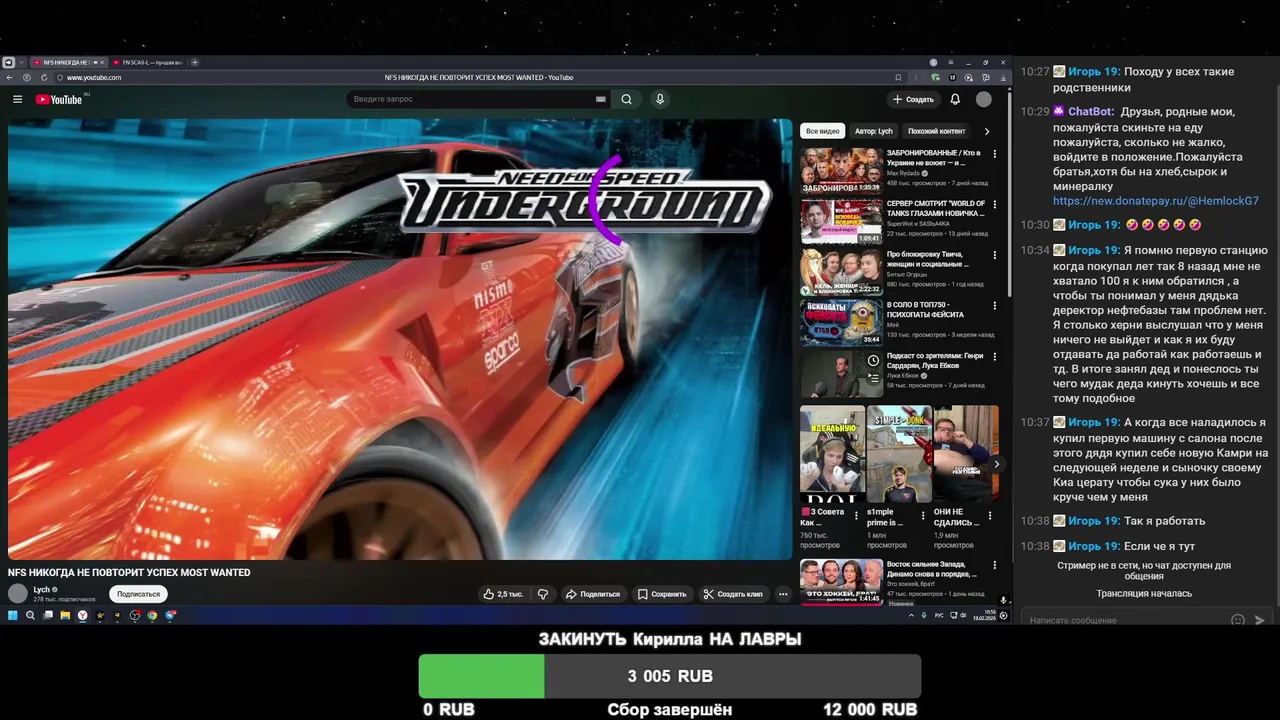The height and width of the screenshot is (720, 1280).
Task: Like the video with 2,5 тыс. likes
Action: click(x=503, y=594)
